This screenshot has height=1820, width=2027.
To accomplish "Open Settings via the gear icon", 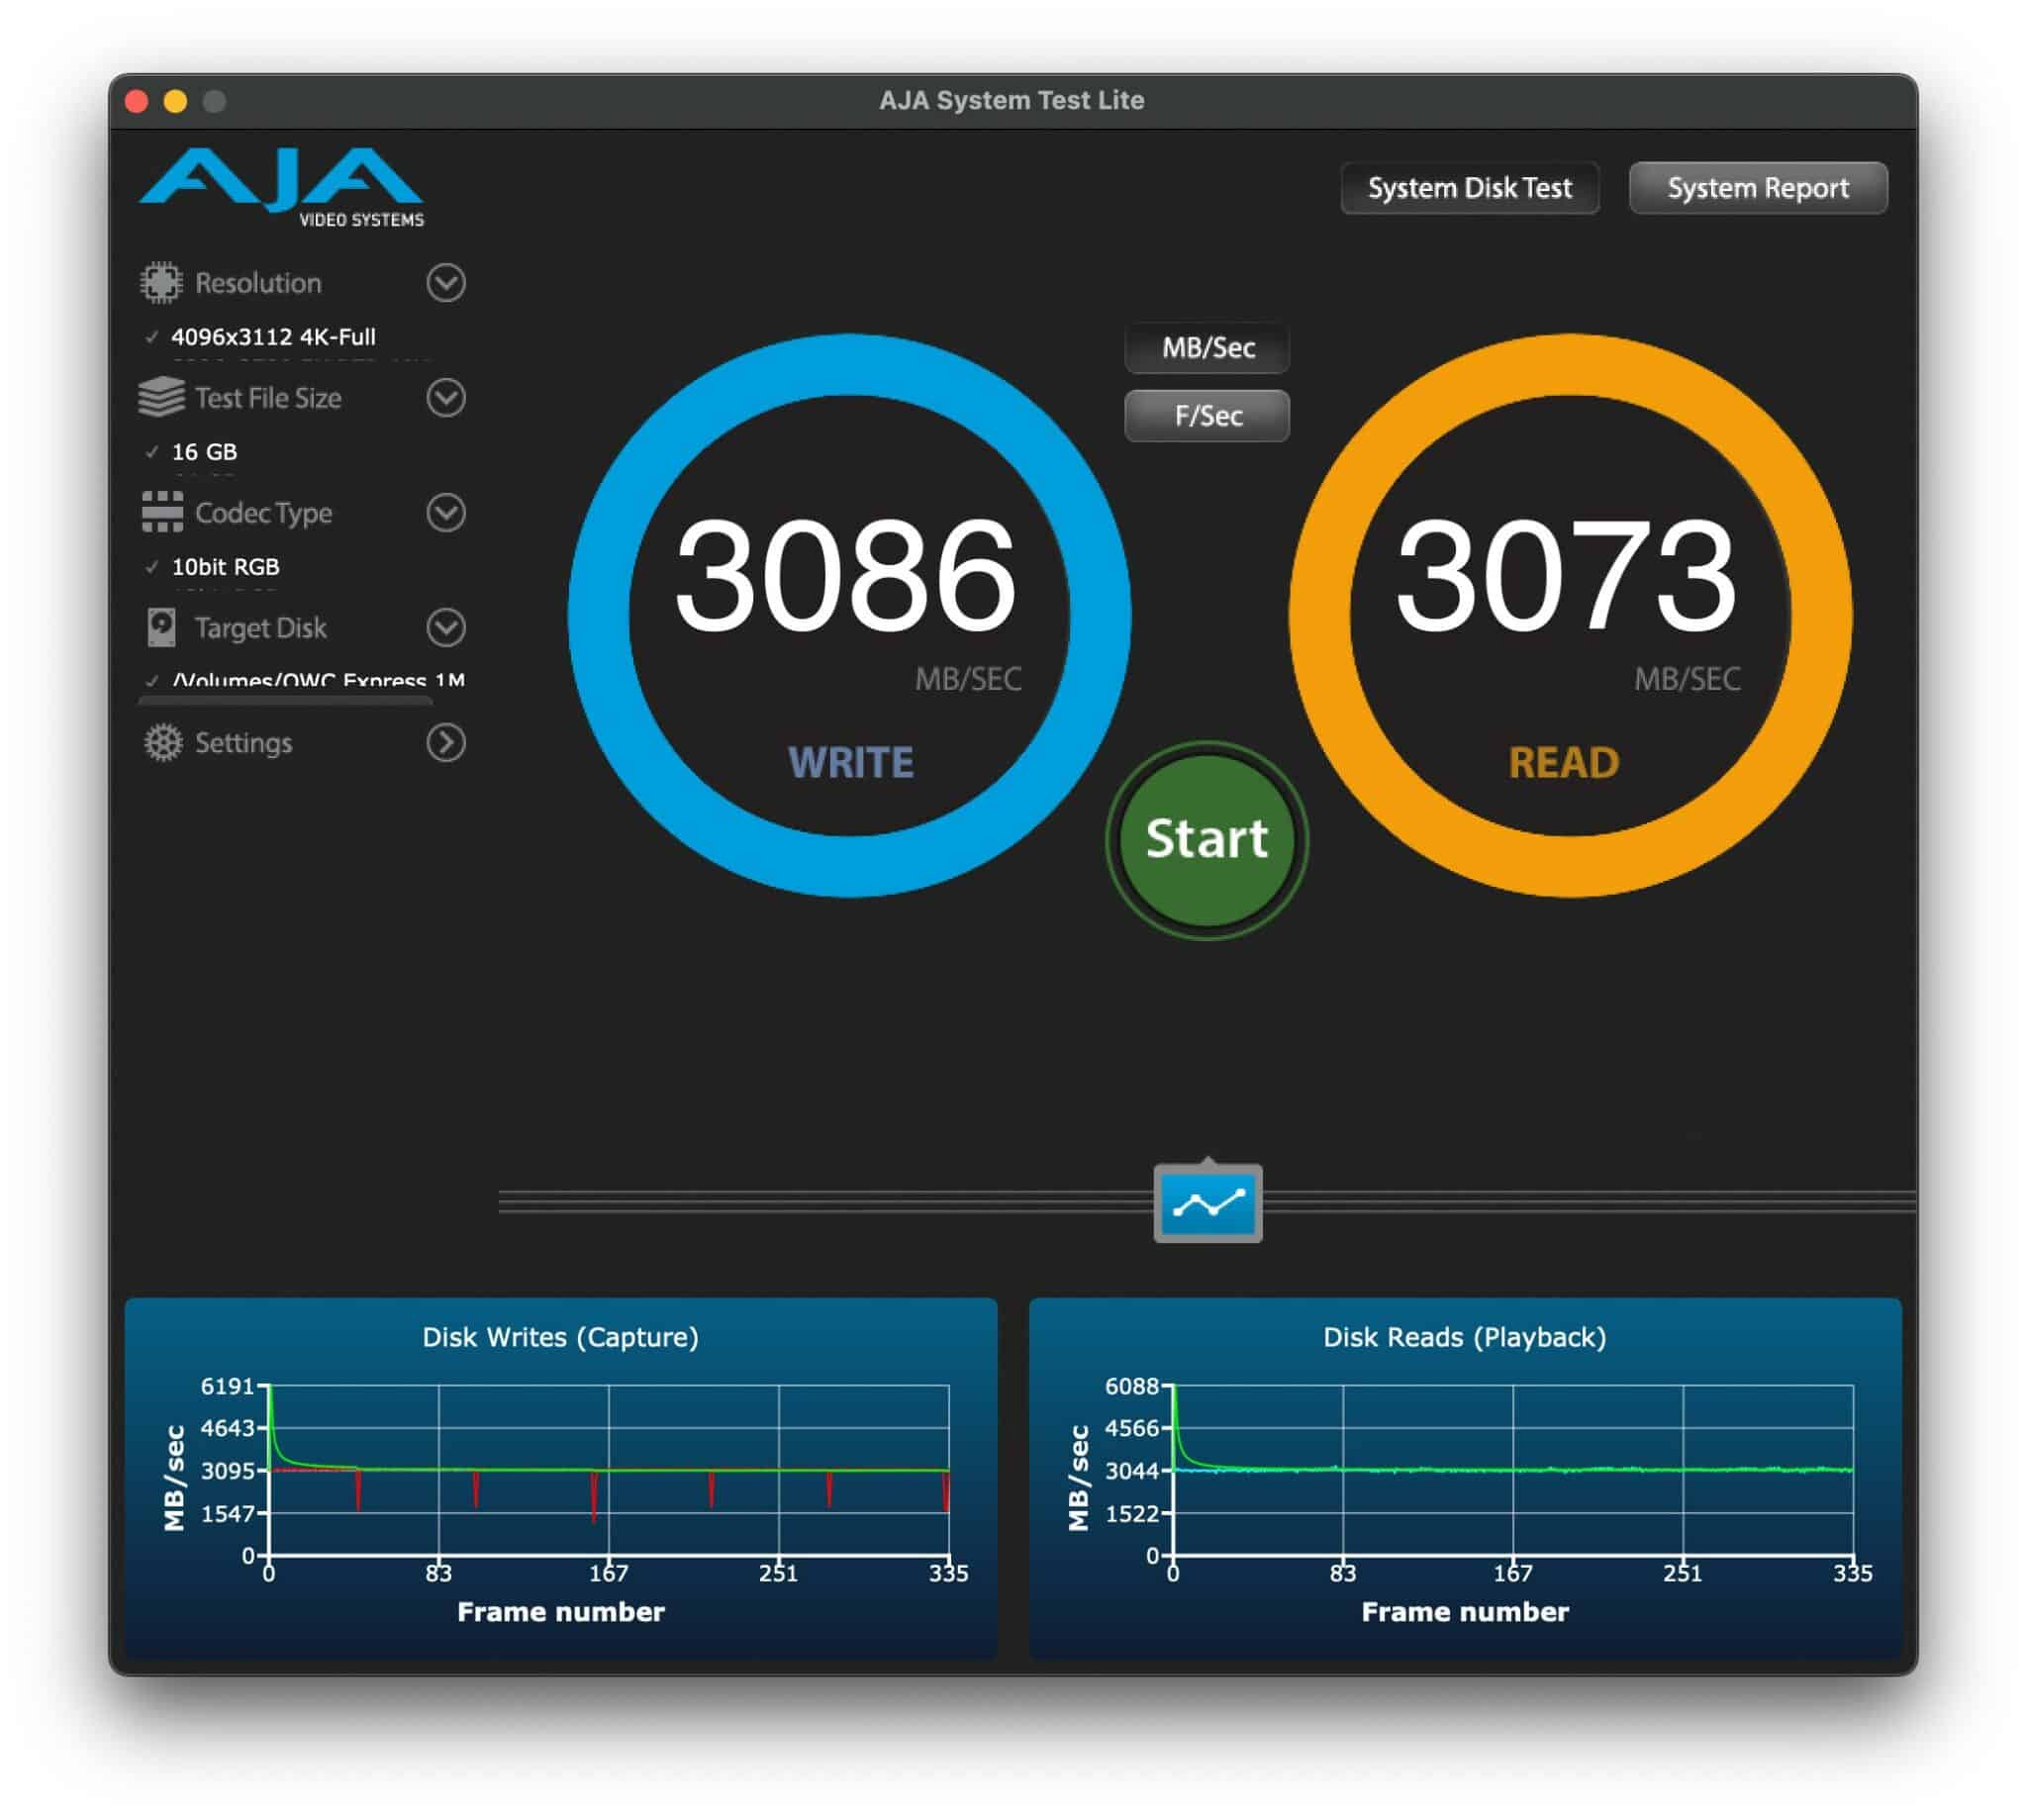I will pos(162,743).
